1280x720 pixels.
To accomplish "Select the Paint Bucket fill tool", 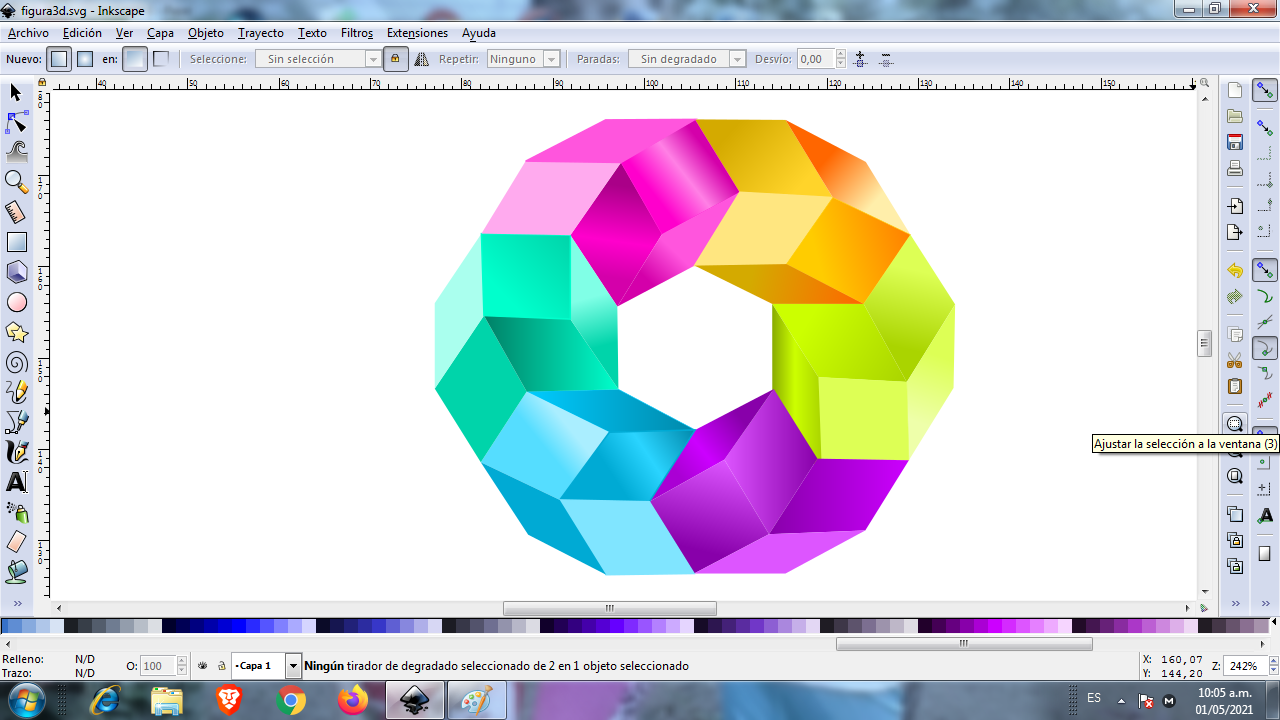I will [16, 572].
